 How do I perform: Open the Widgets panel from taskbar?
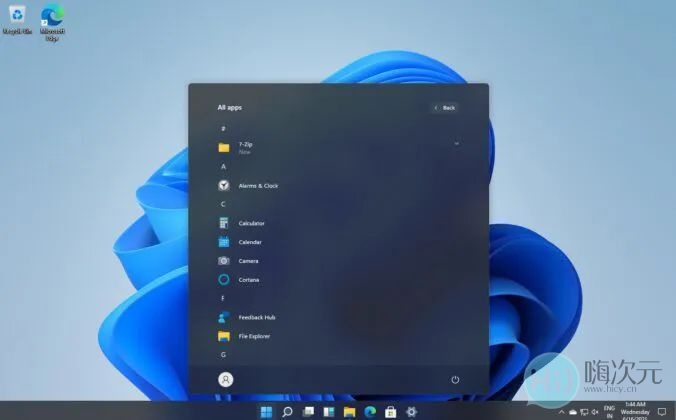click(329, 412)
